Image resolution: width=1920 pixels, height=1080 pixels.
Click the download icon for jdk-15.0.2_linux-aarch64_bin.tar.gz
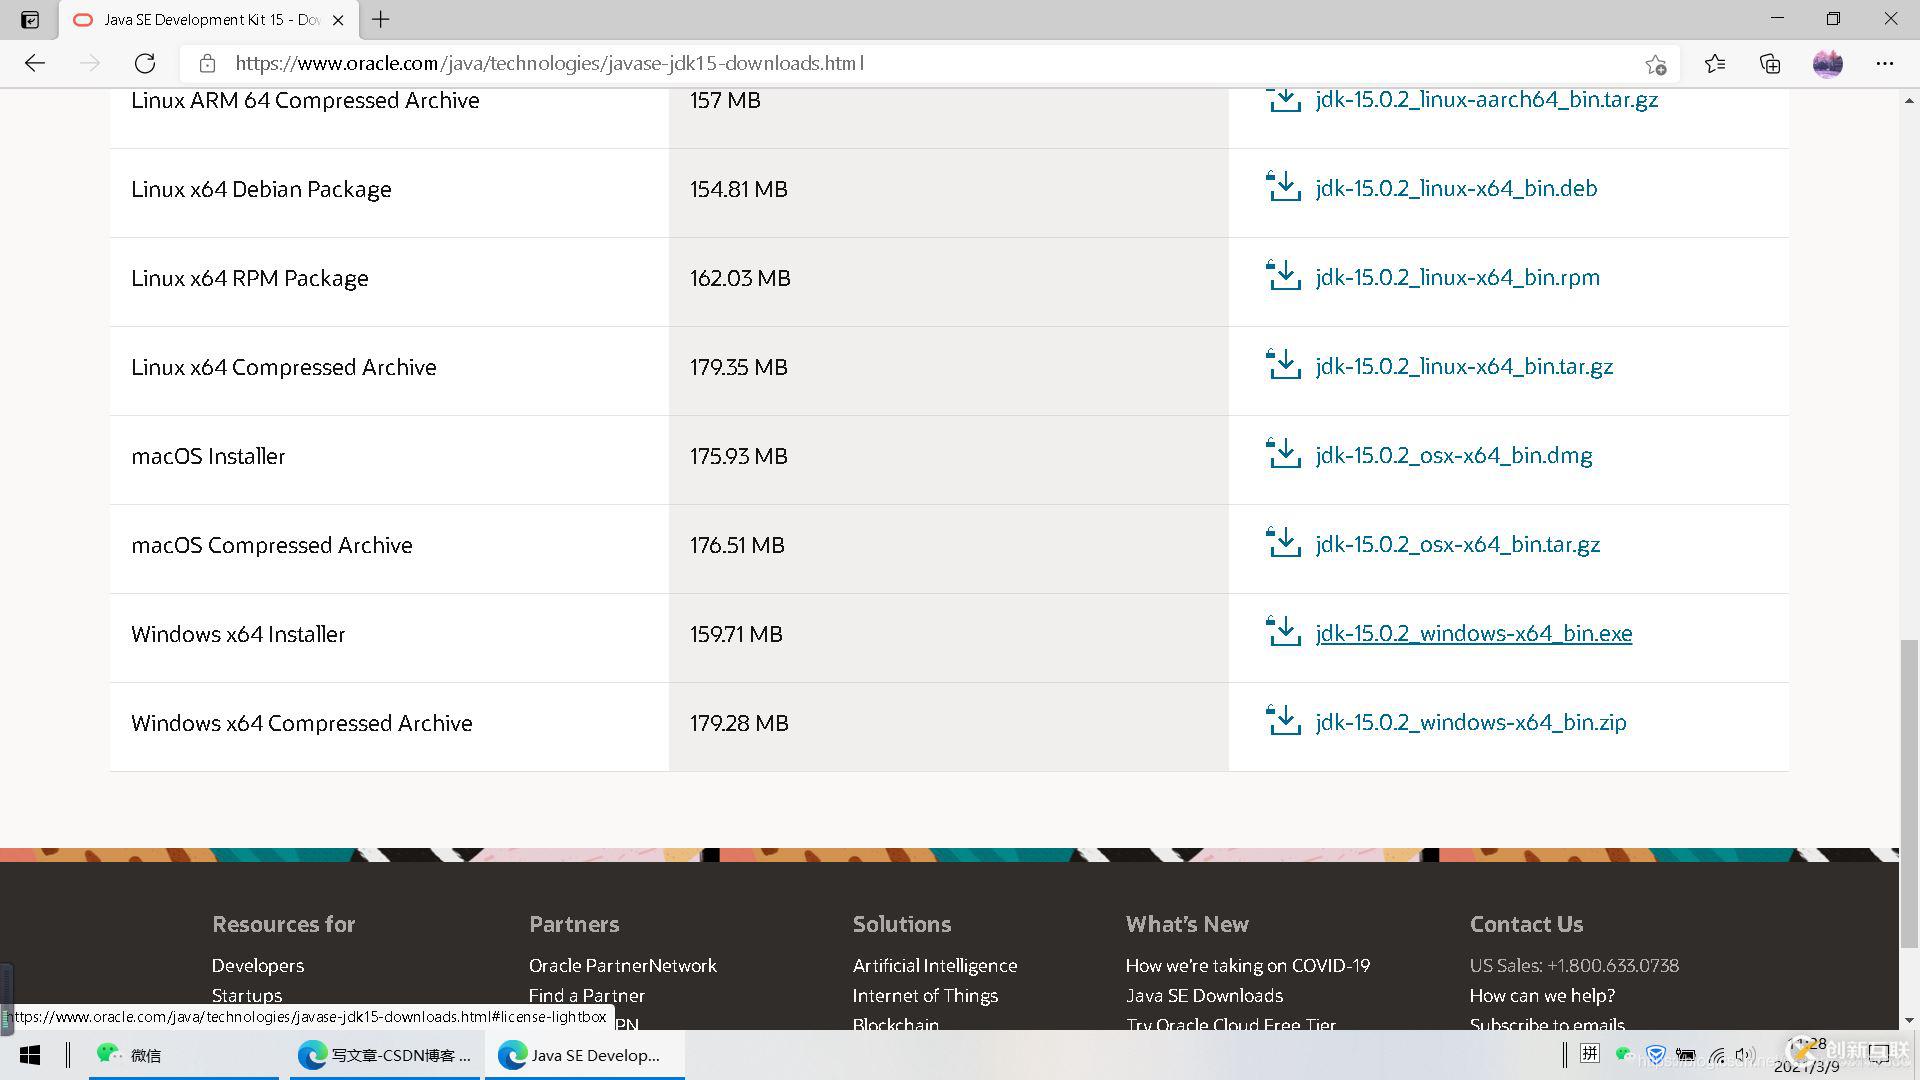1284,100
